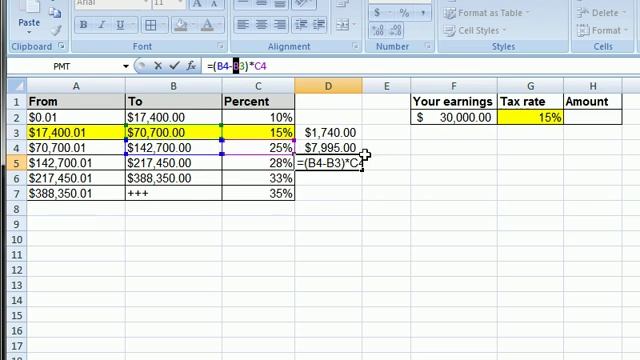This screenshot has height=360, width=640.
Task: Select column A header
Action: click(x=76, y=86)
